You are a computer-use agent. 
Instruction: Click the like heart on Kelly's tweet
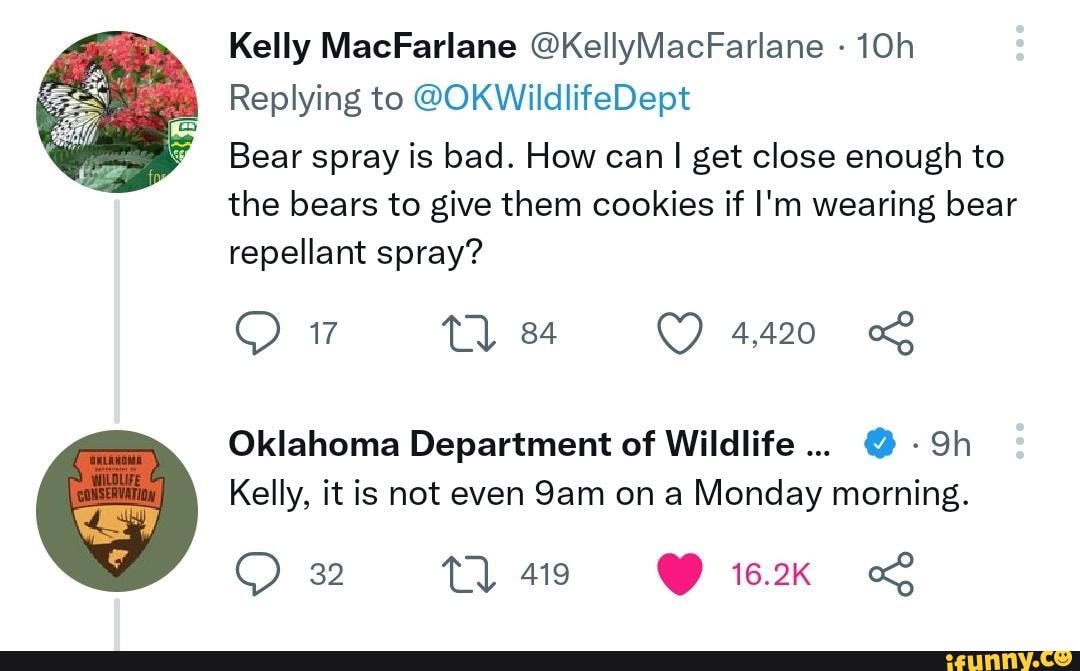coord(680,333)
